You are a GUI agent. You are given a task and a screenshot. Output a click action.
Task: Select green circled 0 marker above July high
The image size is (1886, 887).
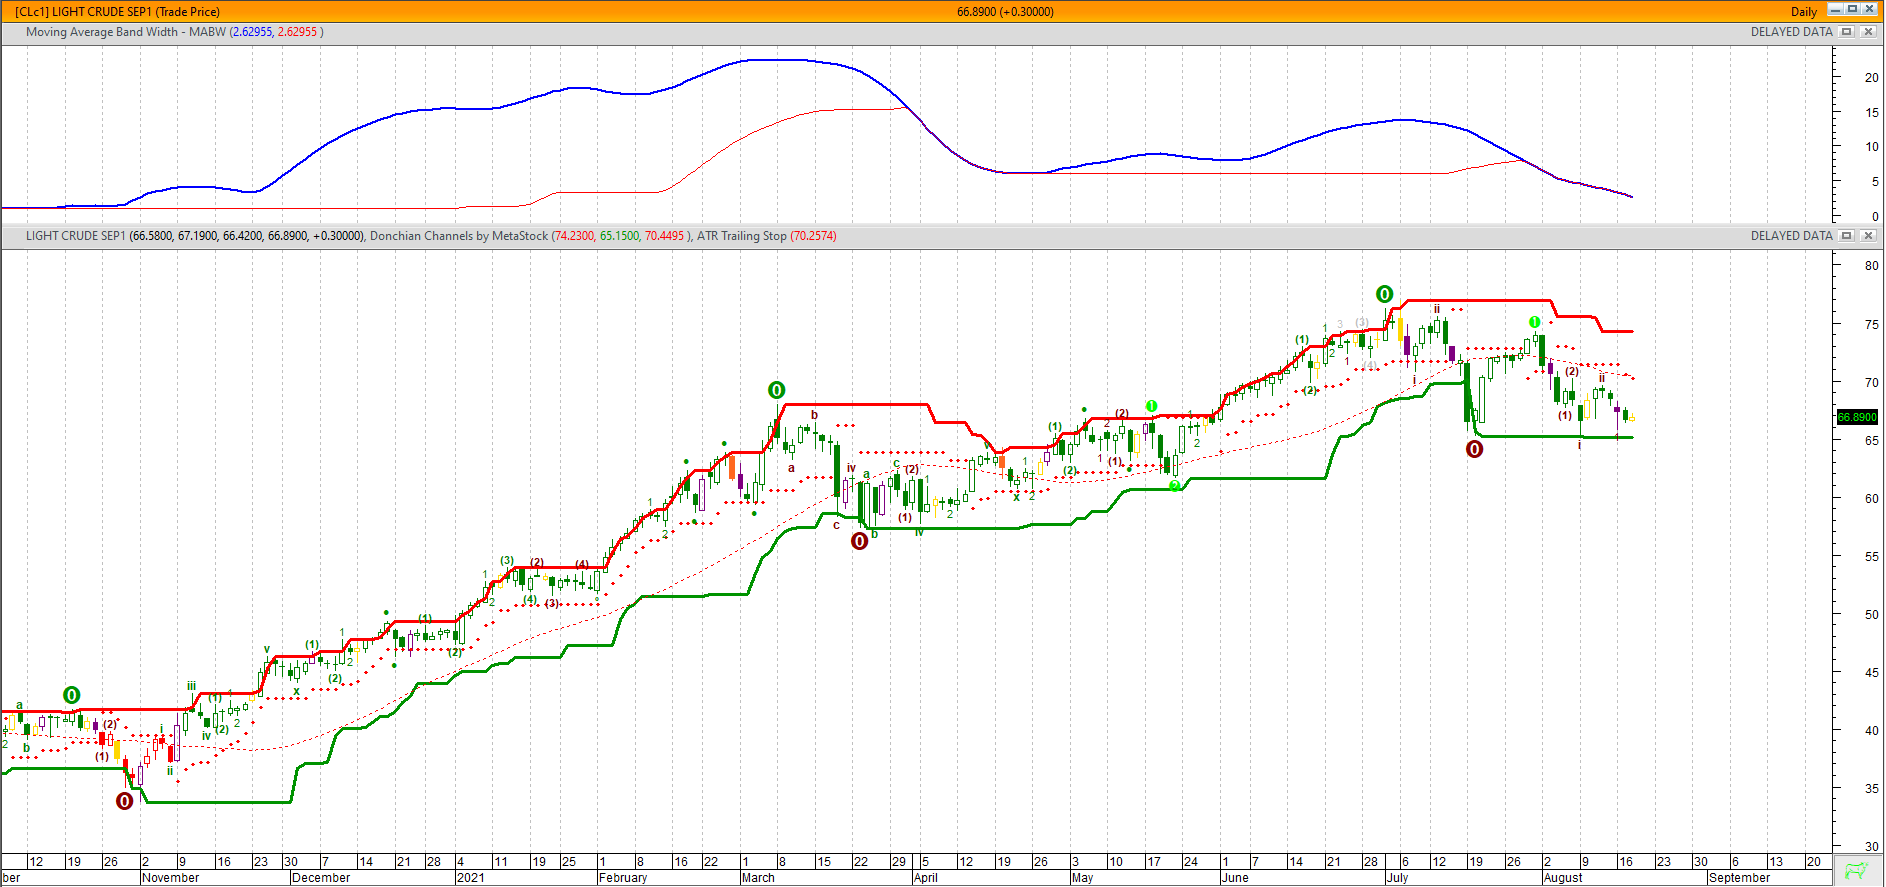point(1384,294)
